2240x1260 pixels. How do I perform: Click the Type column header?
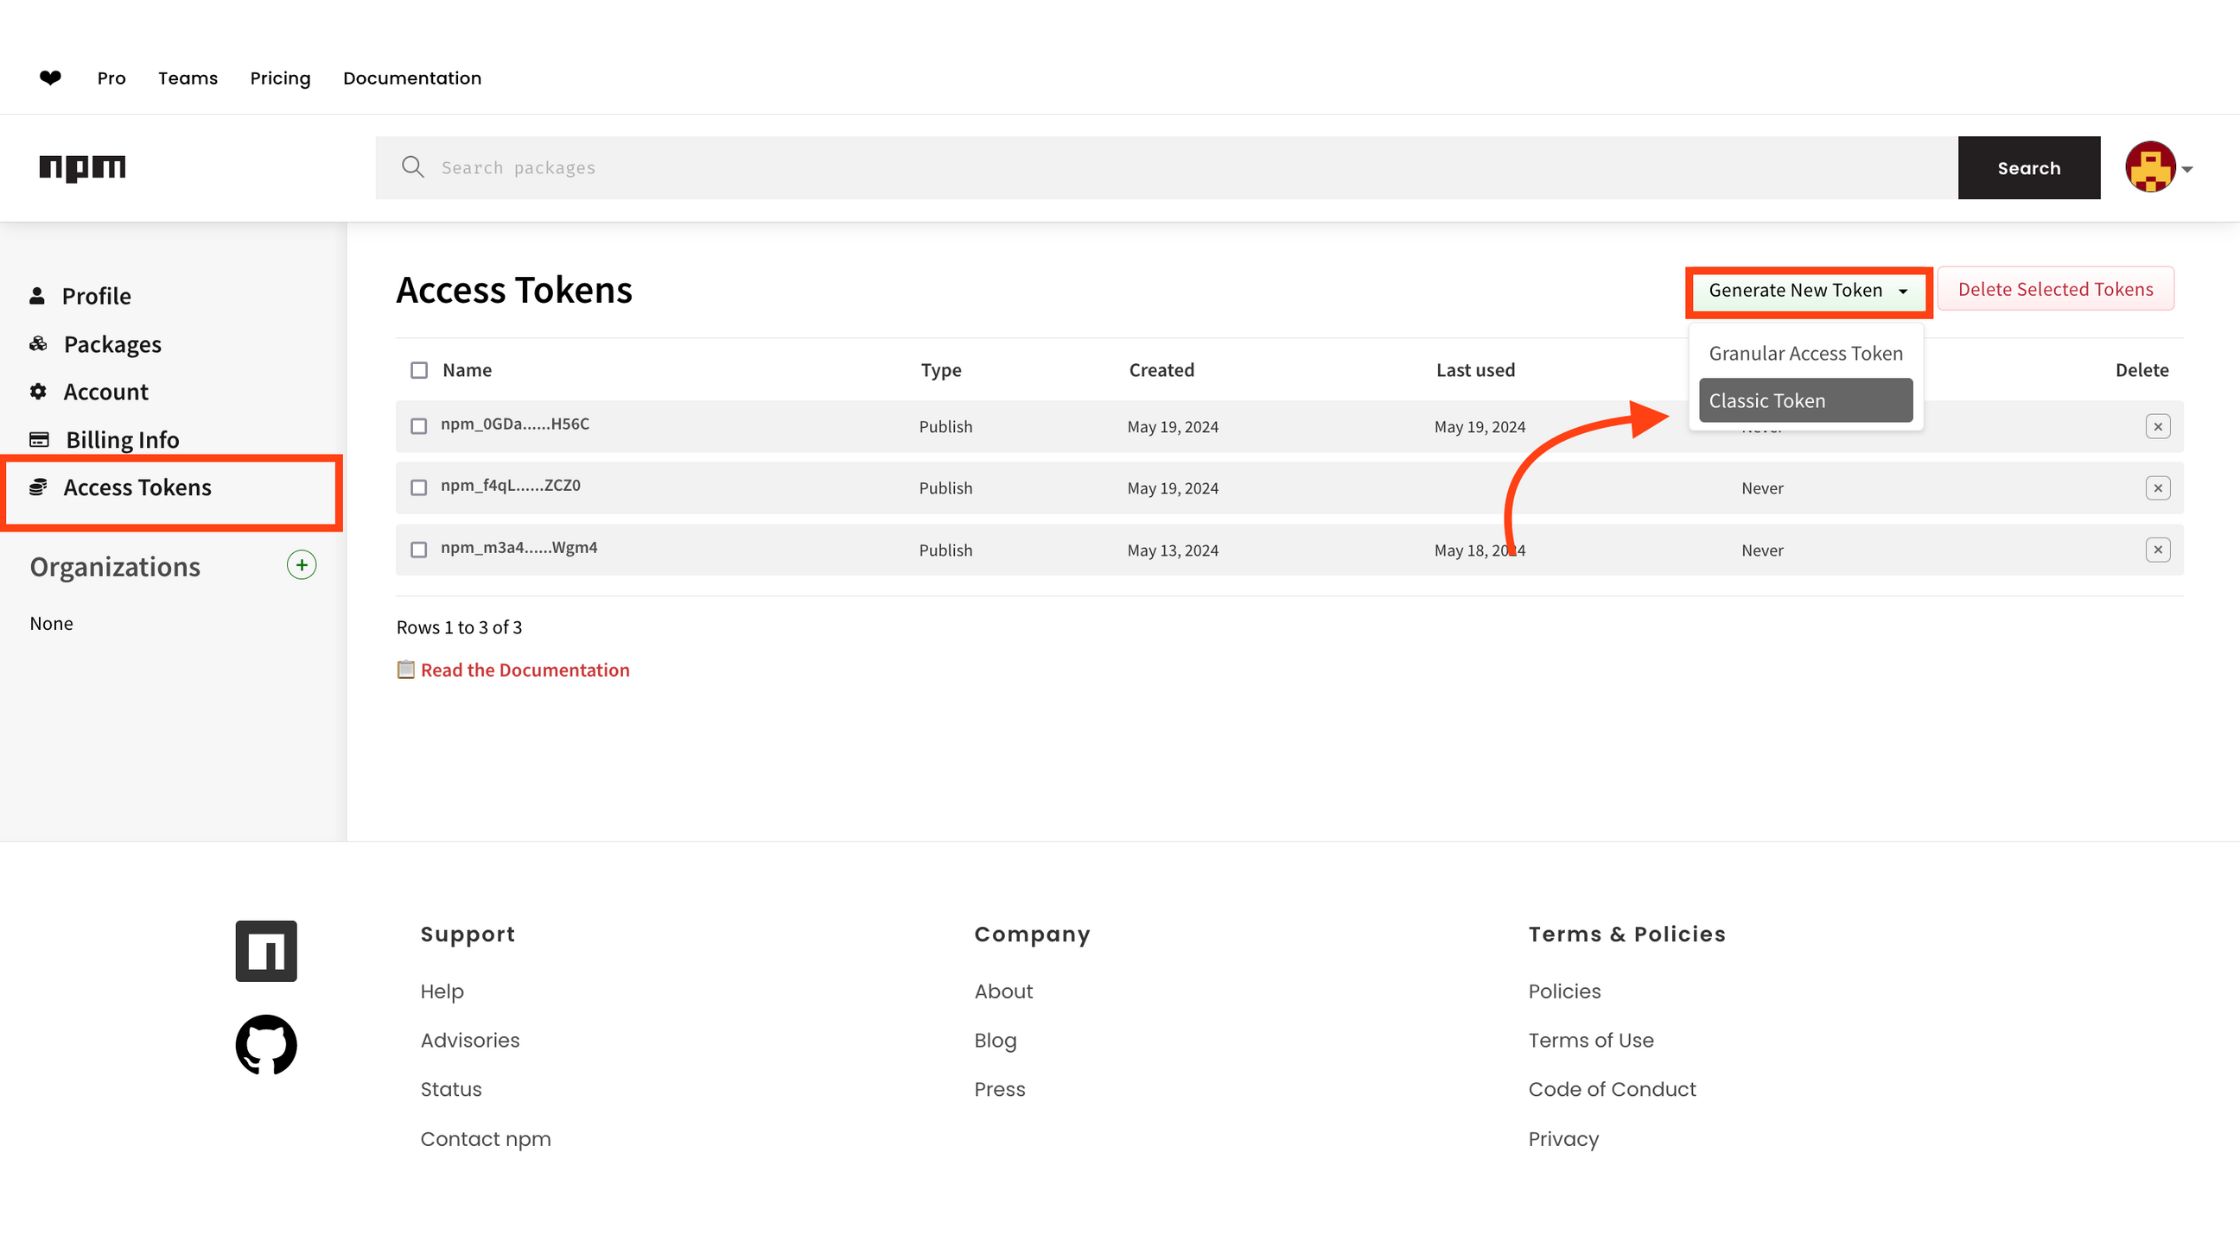point(940,370)
